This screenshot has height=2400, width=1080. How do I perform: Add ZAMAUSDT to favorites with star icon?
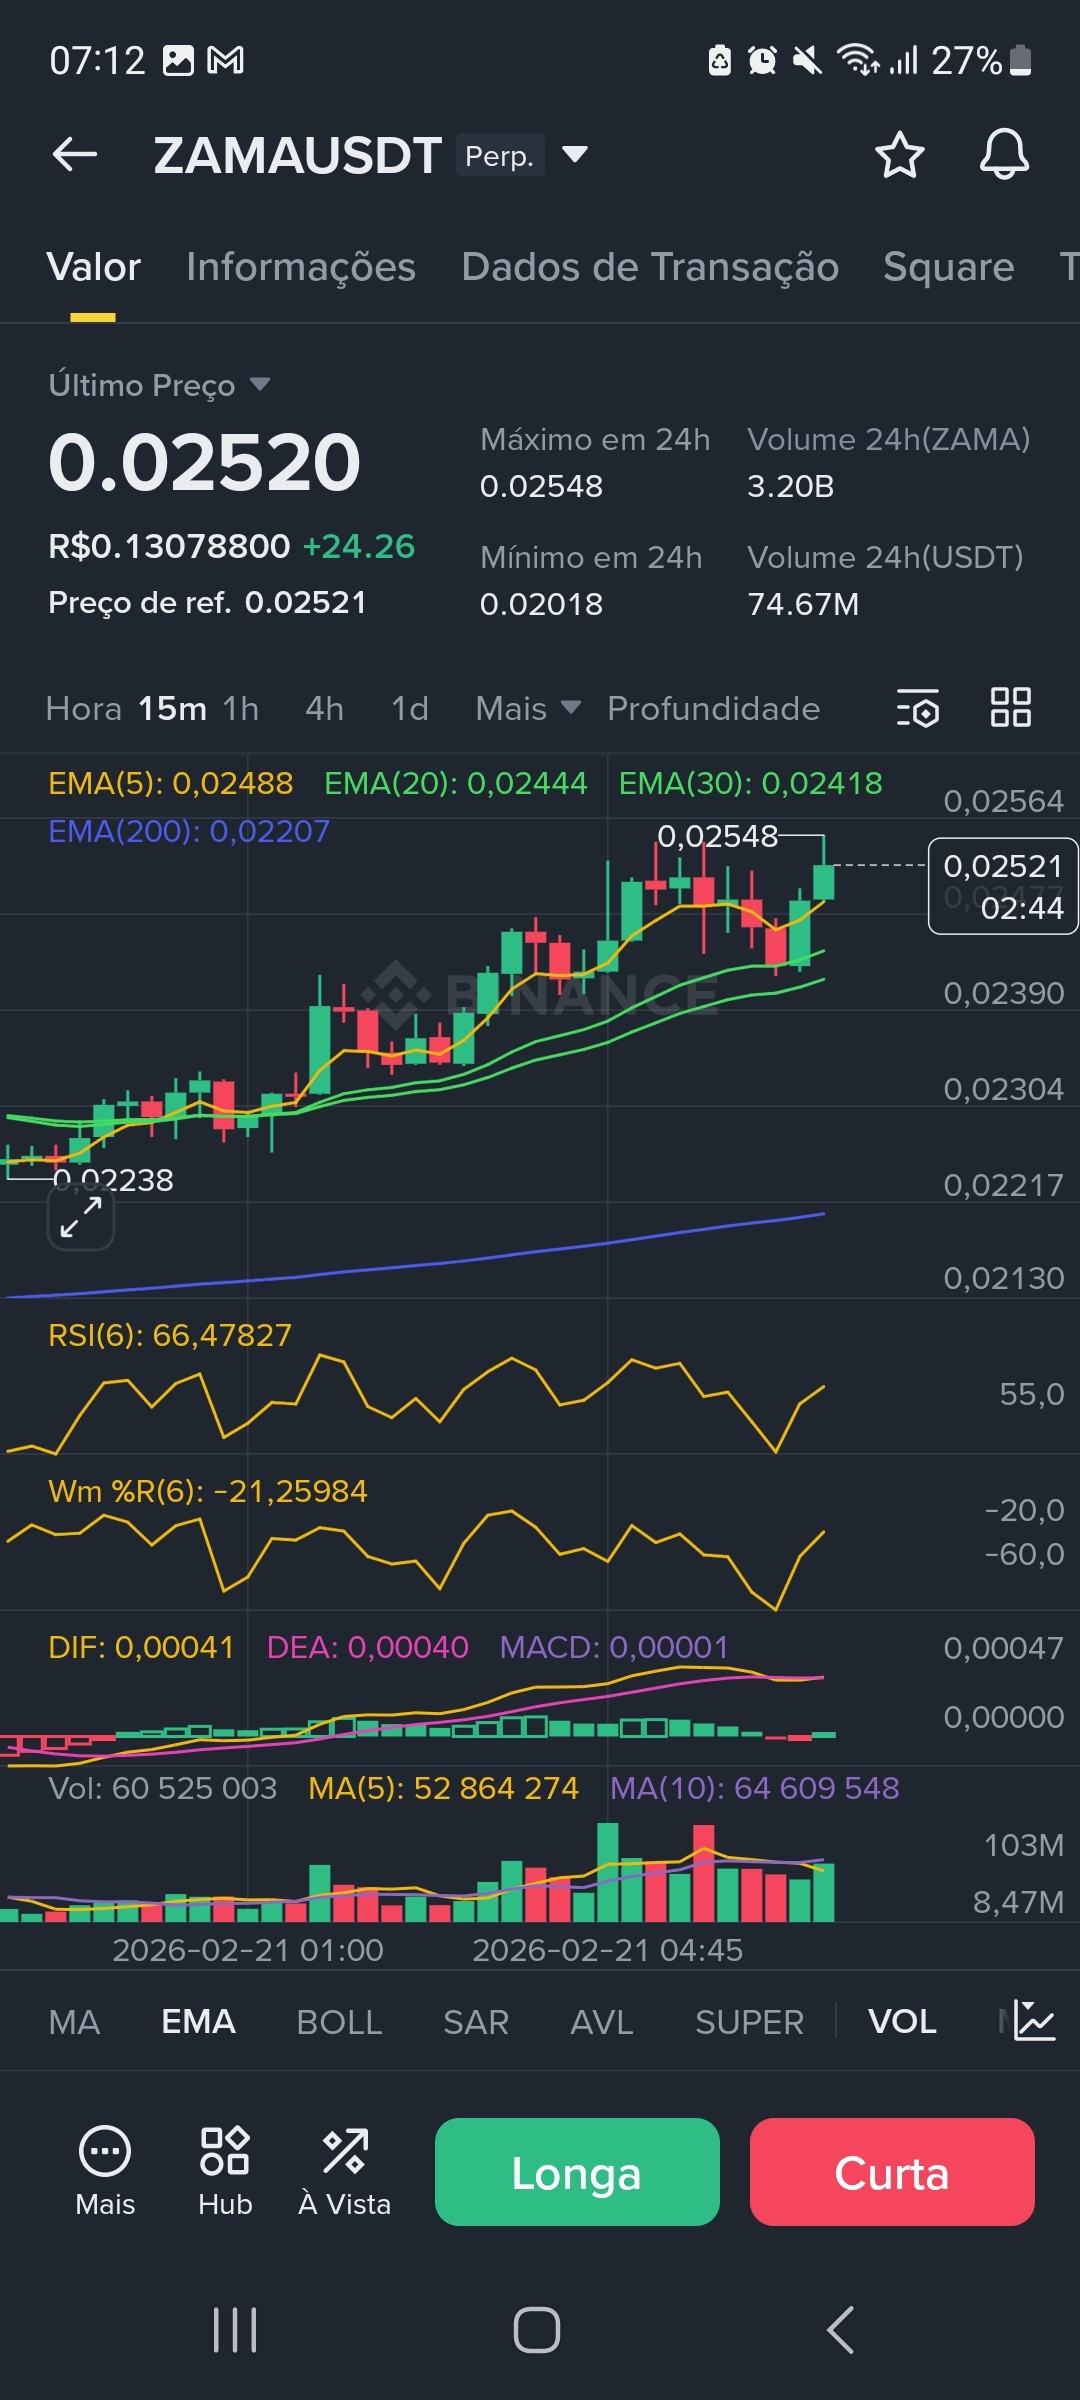(899, 155)
